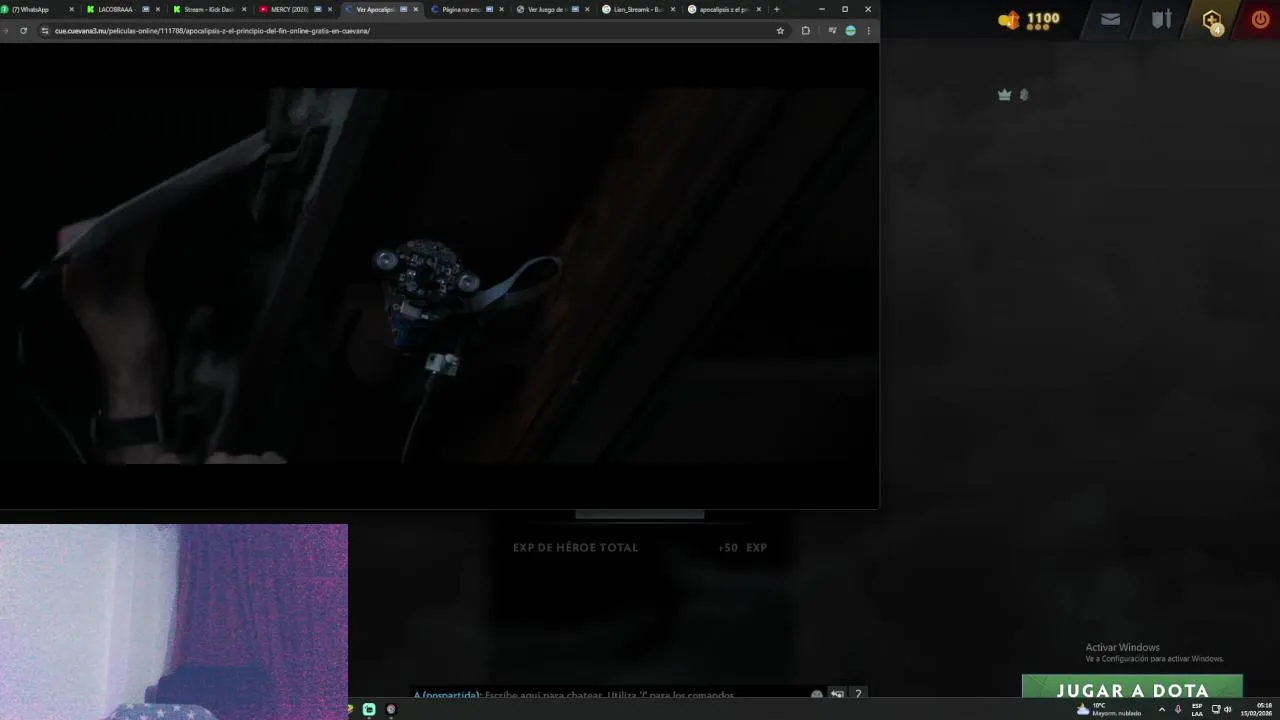Click the microphone icon in system tray
Screen dimensions: 1280x720
point(1178,709)
